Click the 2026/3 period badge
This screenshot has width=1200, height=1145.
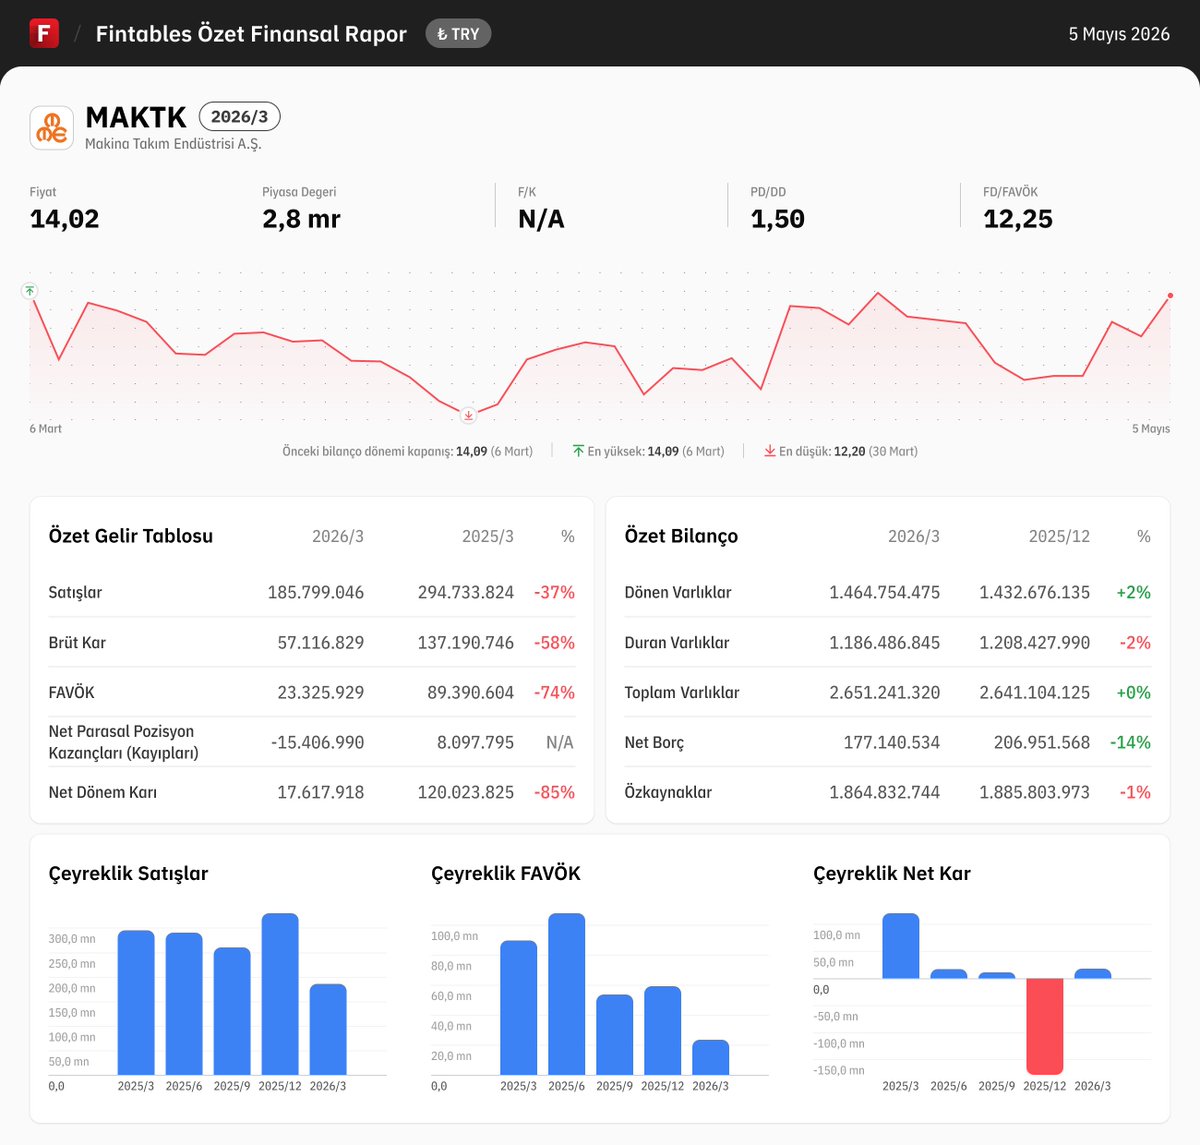[x=240, y=117]
